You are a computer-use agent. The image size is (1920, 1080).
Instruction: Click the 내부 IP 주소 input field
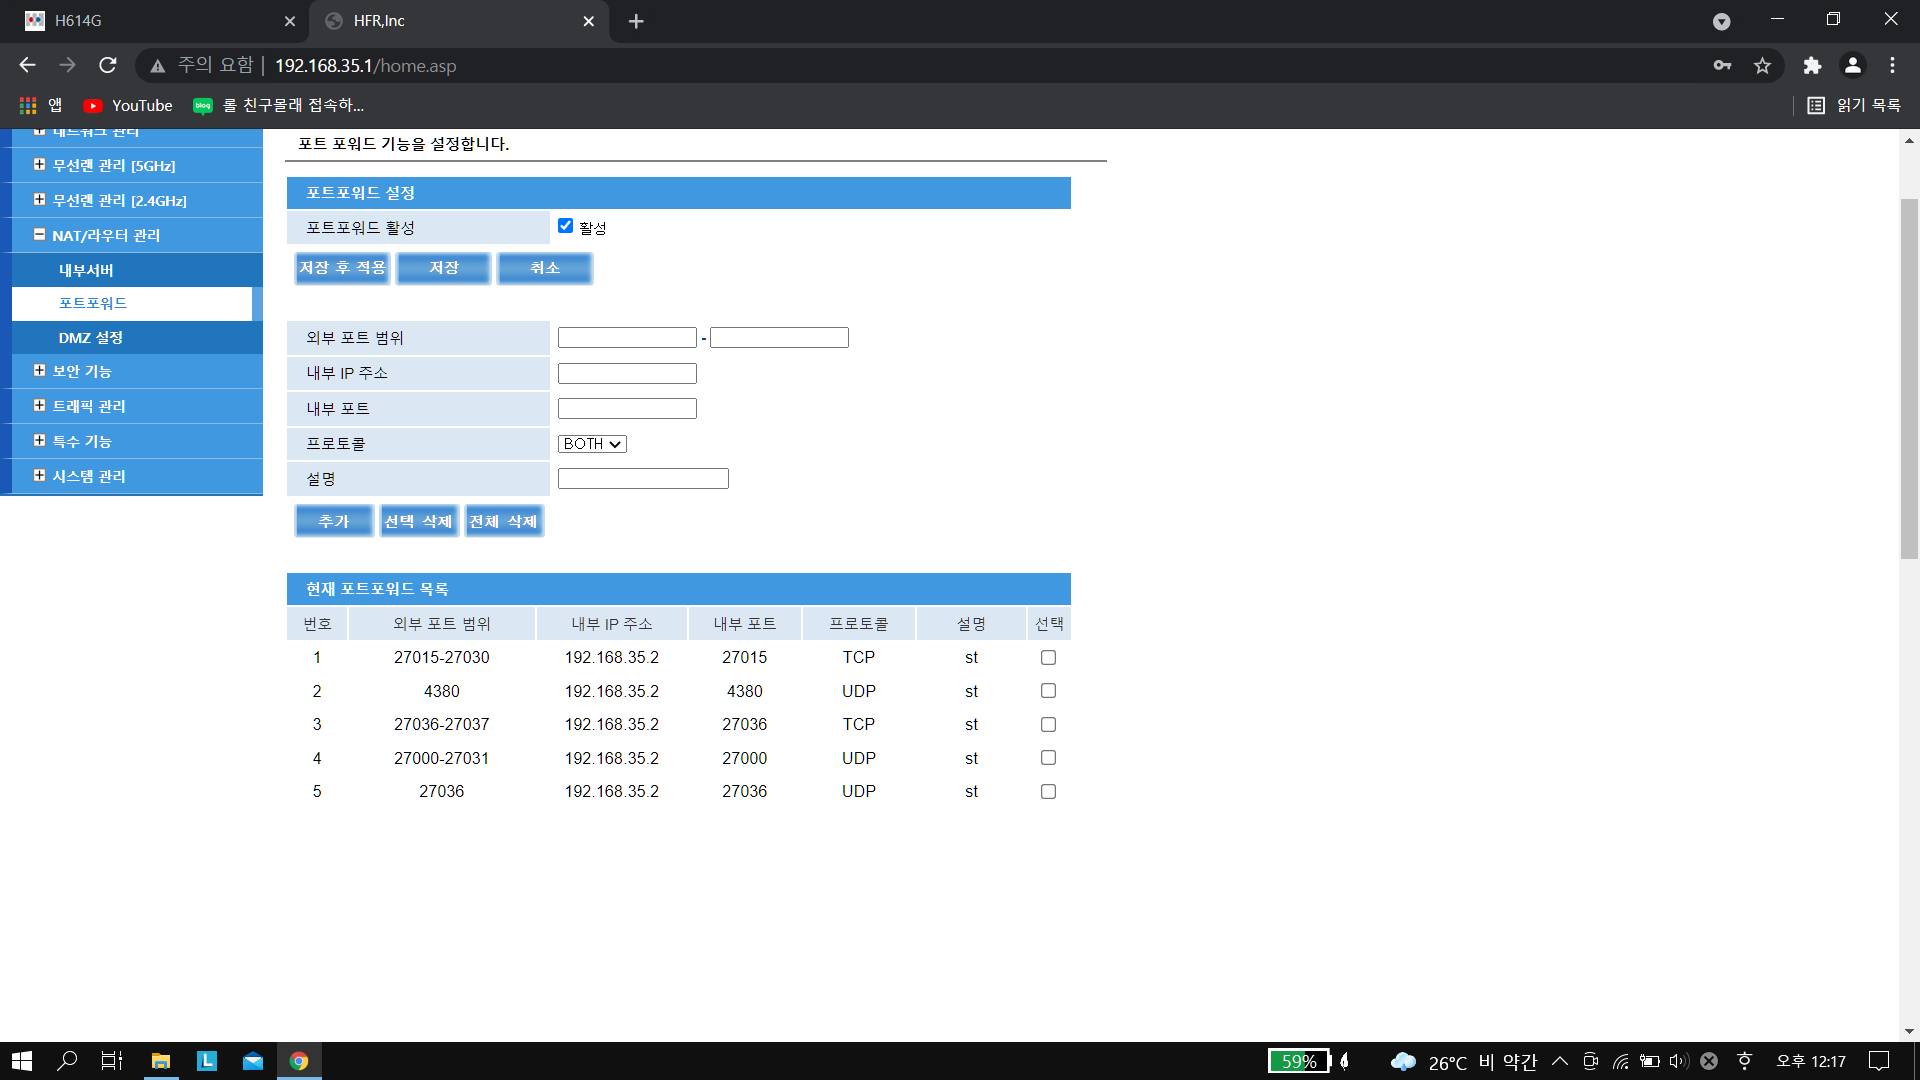click(x=627, y=374)
